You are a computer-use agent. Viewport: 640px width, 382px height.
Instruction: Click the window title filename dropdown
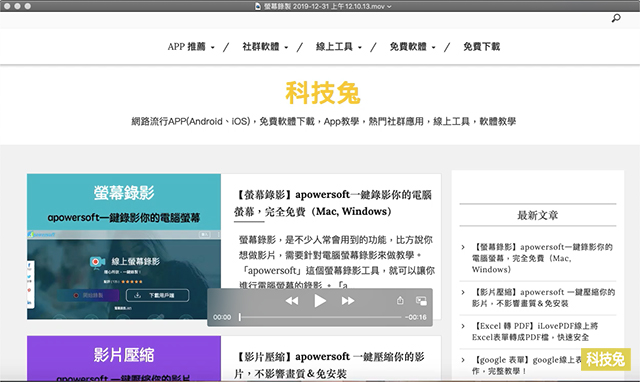[323, 6]
